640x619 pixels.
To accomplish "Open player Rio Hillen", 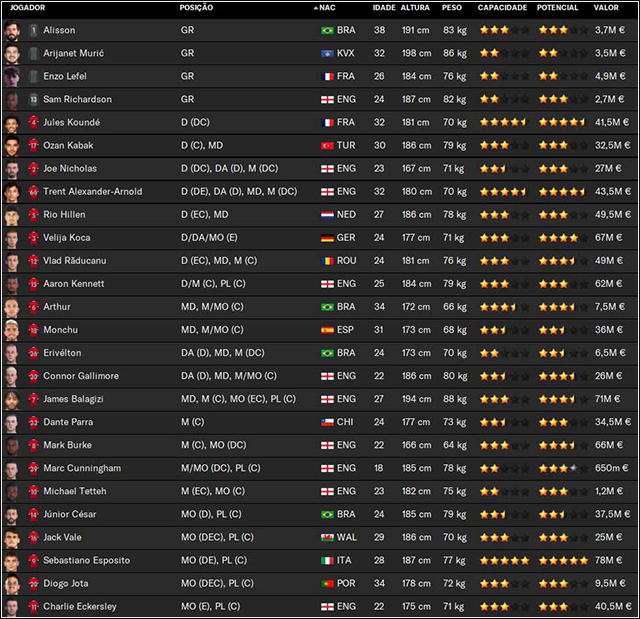I will [x=64, y=215].
